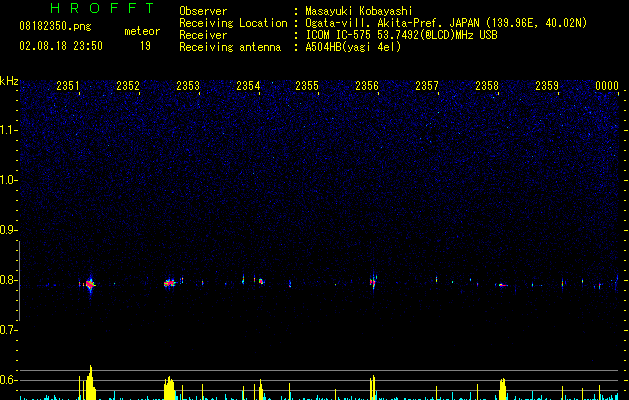Click the horizontal echo streak under the 2358 mark
The image size is (629, 400).
(x=503, y=285)
